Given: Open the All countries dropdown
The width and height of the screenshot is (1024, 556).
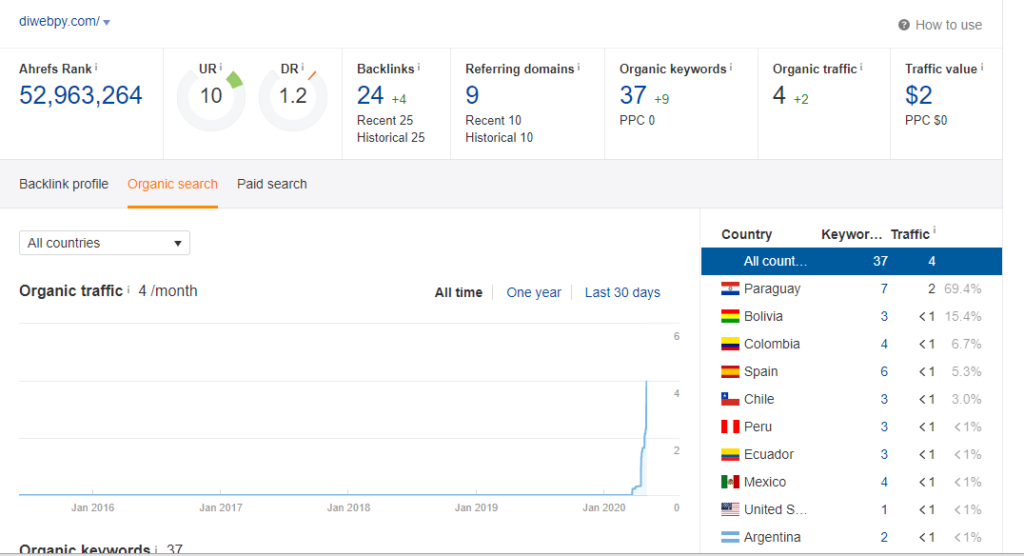Looking at the screenshot, I should (x=104, y=243).
